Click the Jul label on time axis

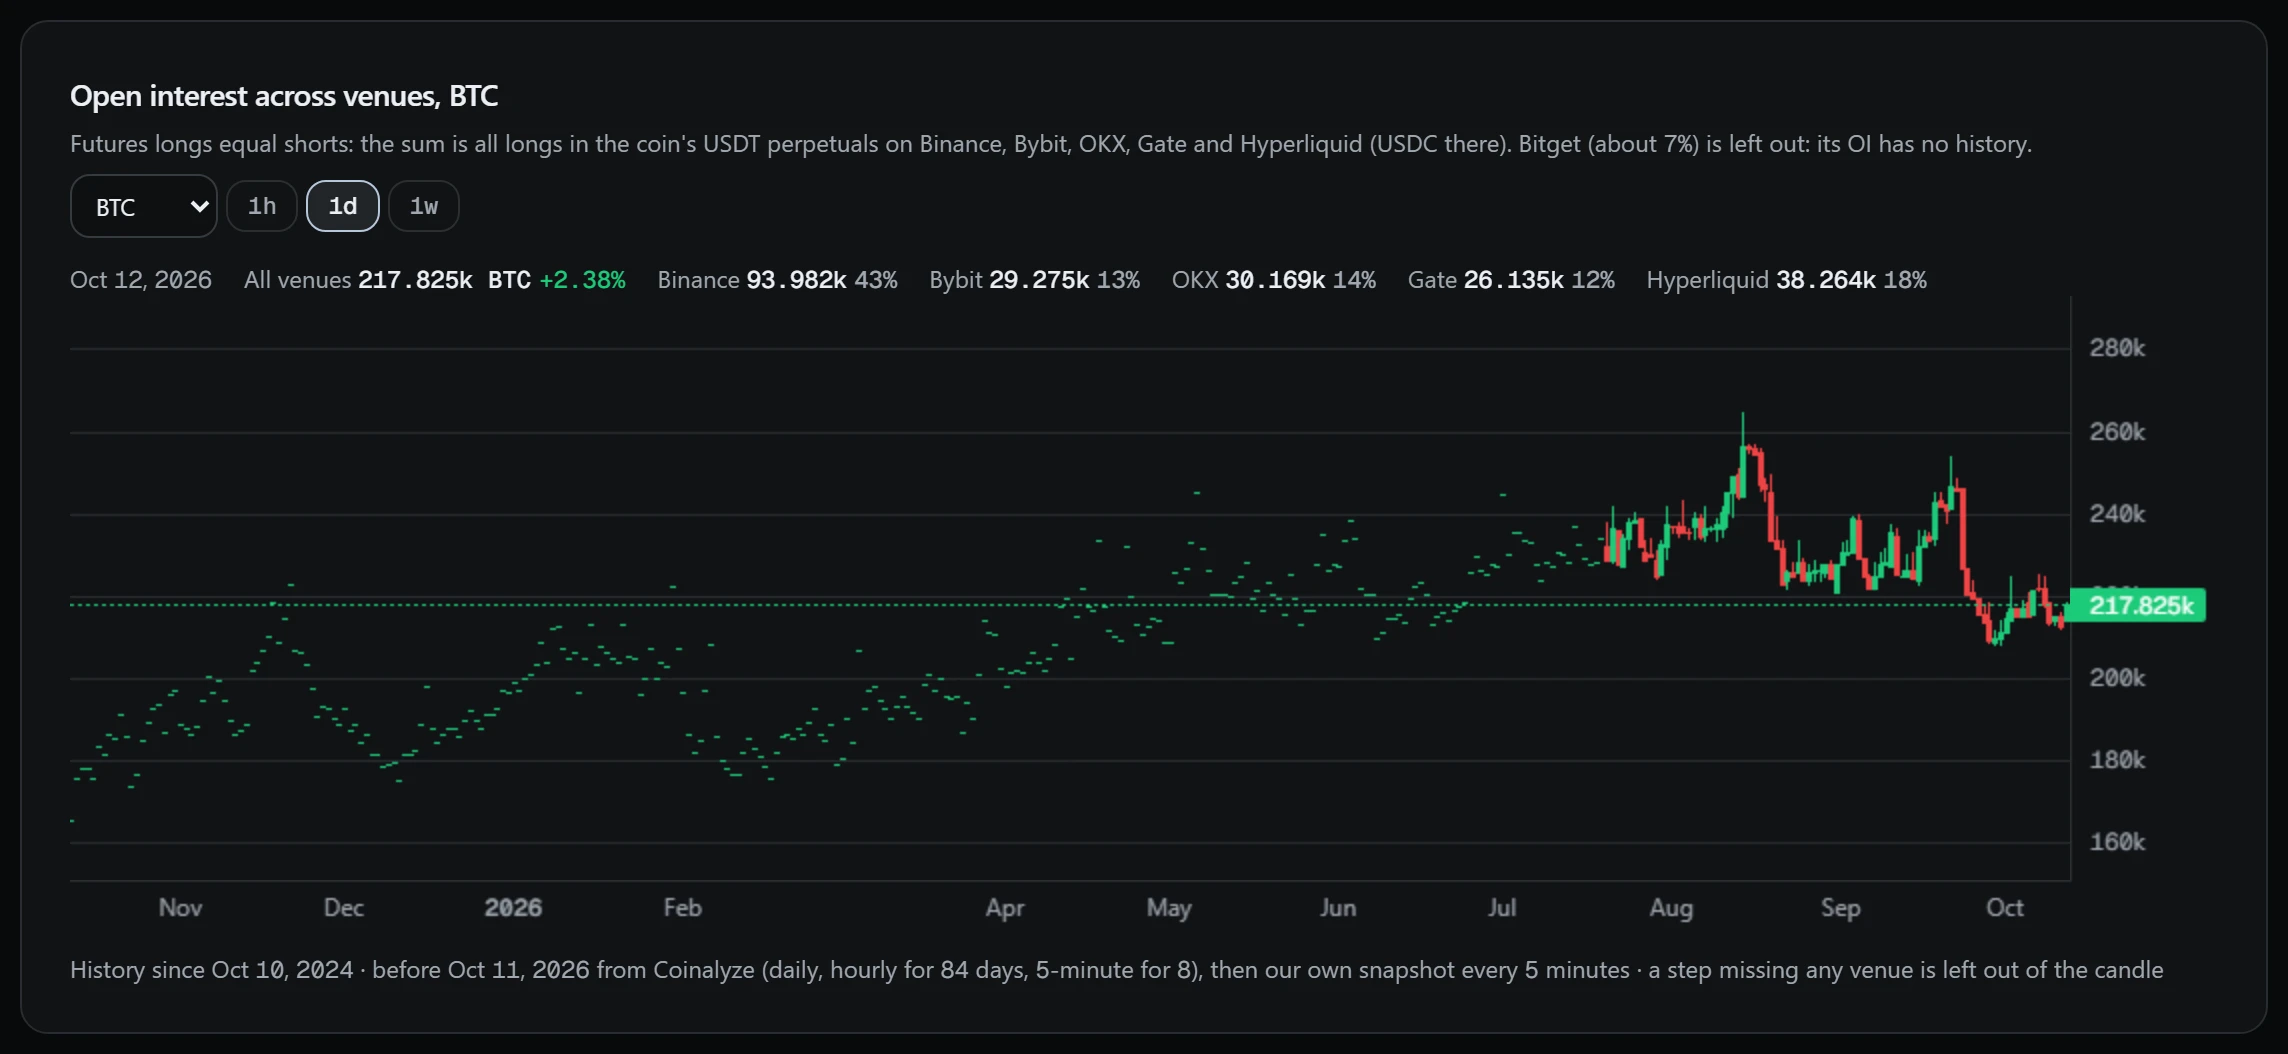(1502, 908)
